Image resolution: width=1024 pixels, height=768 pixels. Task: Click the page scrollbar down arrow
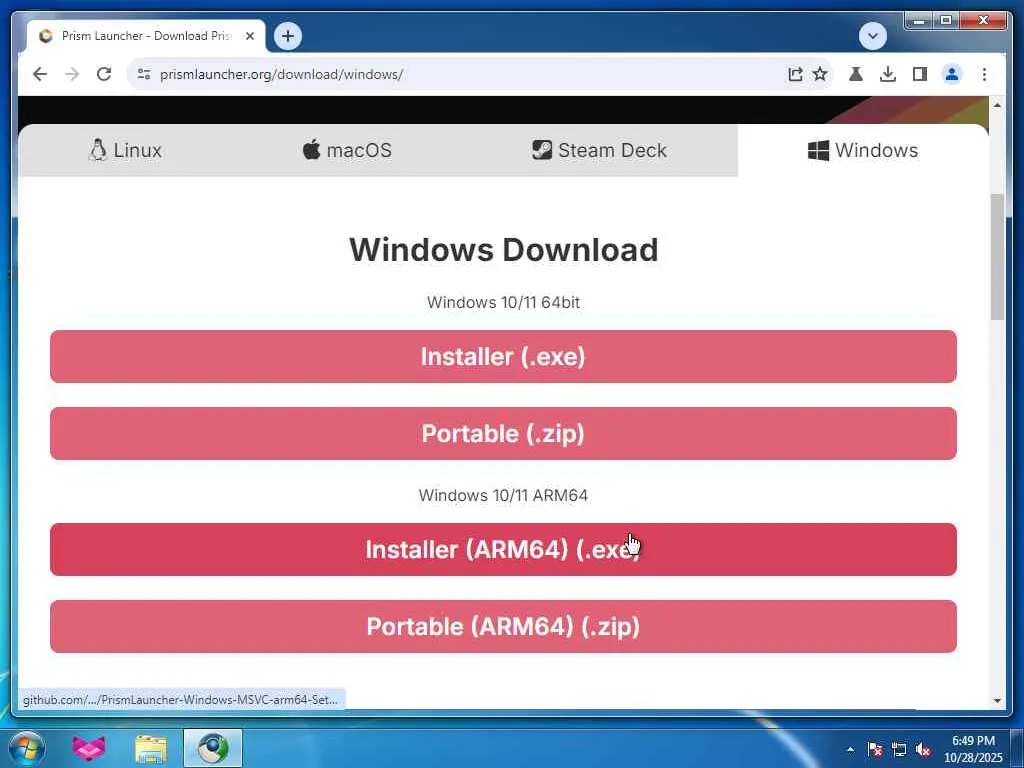tap(997, 701)
